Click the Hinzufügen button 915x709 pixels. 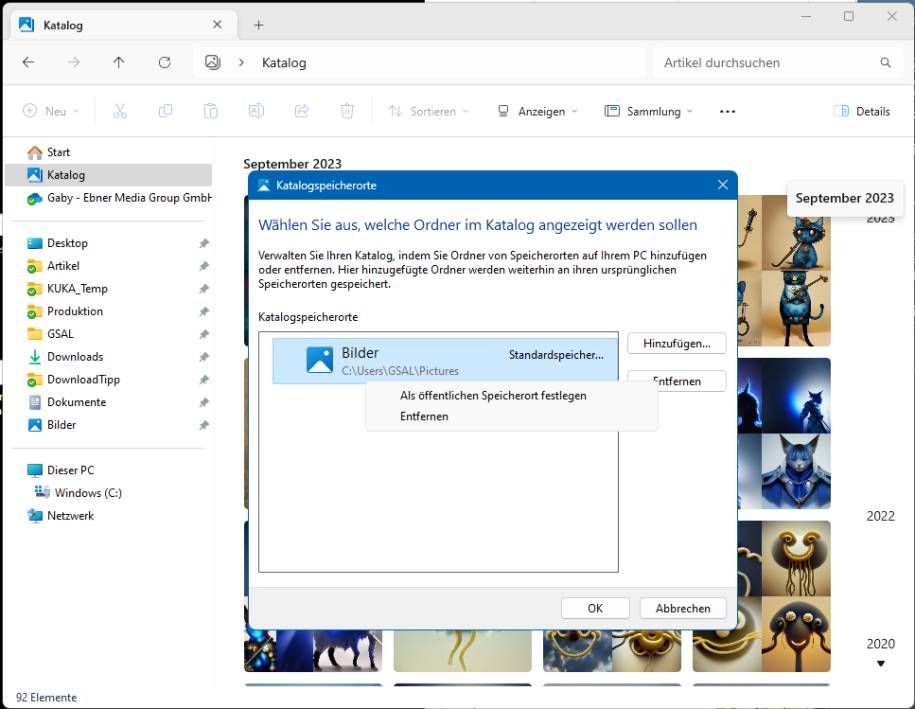676,343
